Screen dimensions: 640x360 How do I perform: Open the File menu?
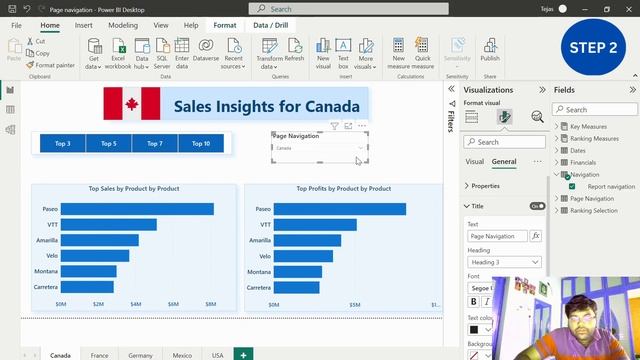pyautogui.click(x=16, y=25)
